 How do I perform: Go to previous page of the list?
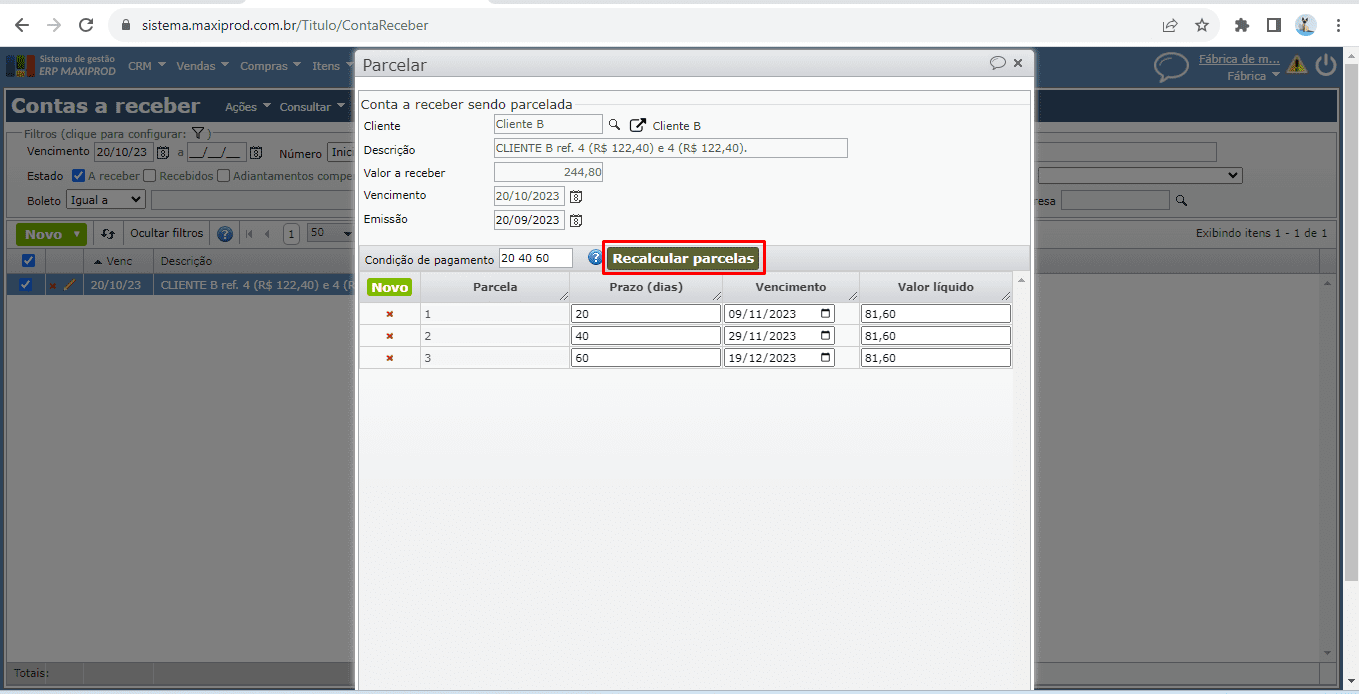[x=267, y=234]
